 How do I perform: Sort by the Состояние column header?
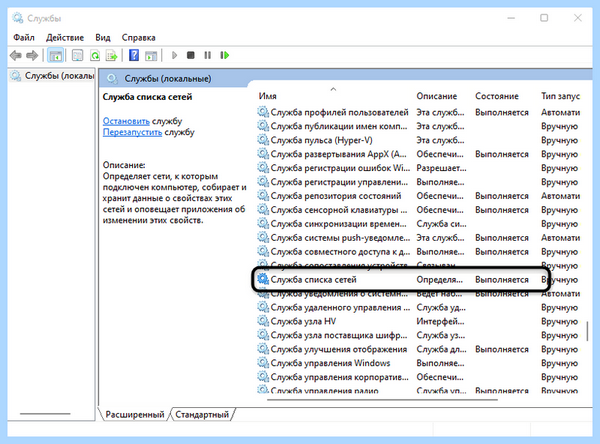coord(497,96)
